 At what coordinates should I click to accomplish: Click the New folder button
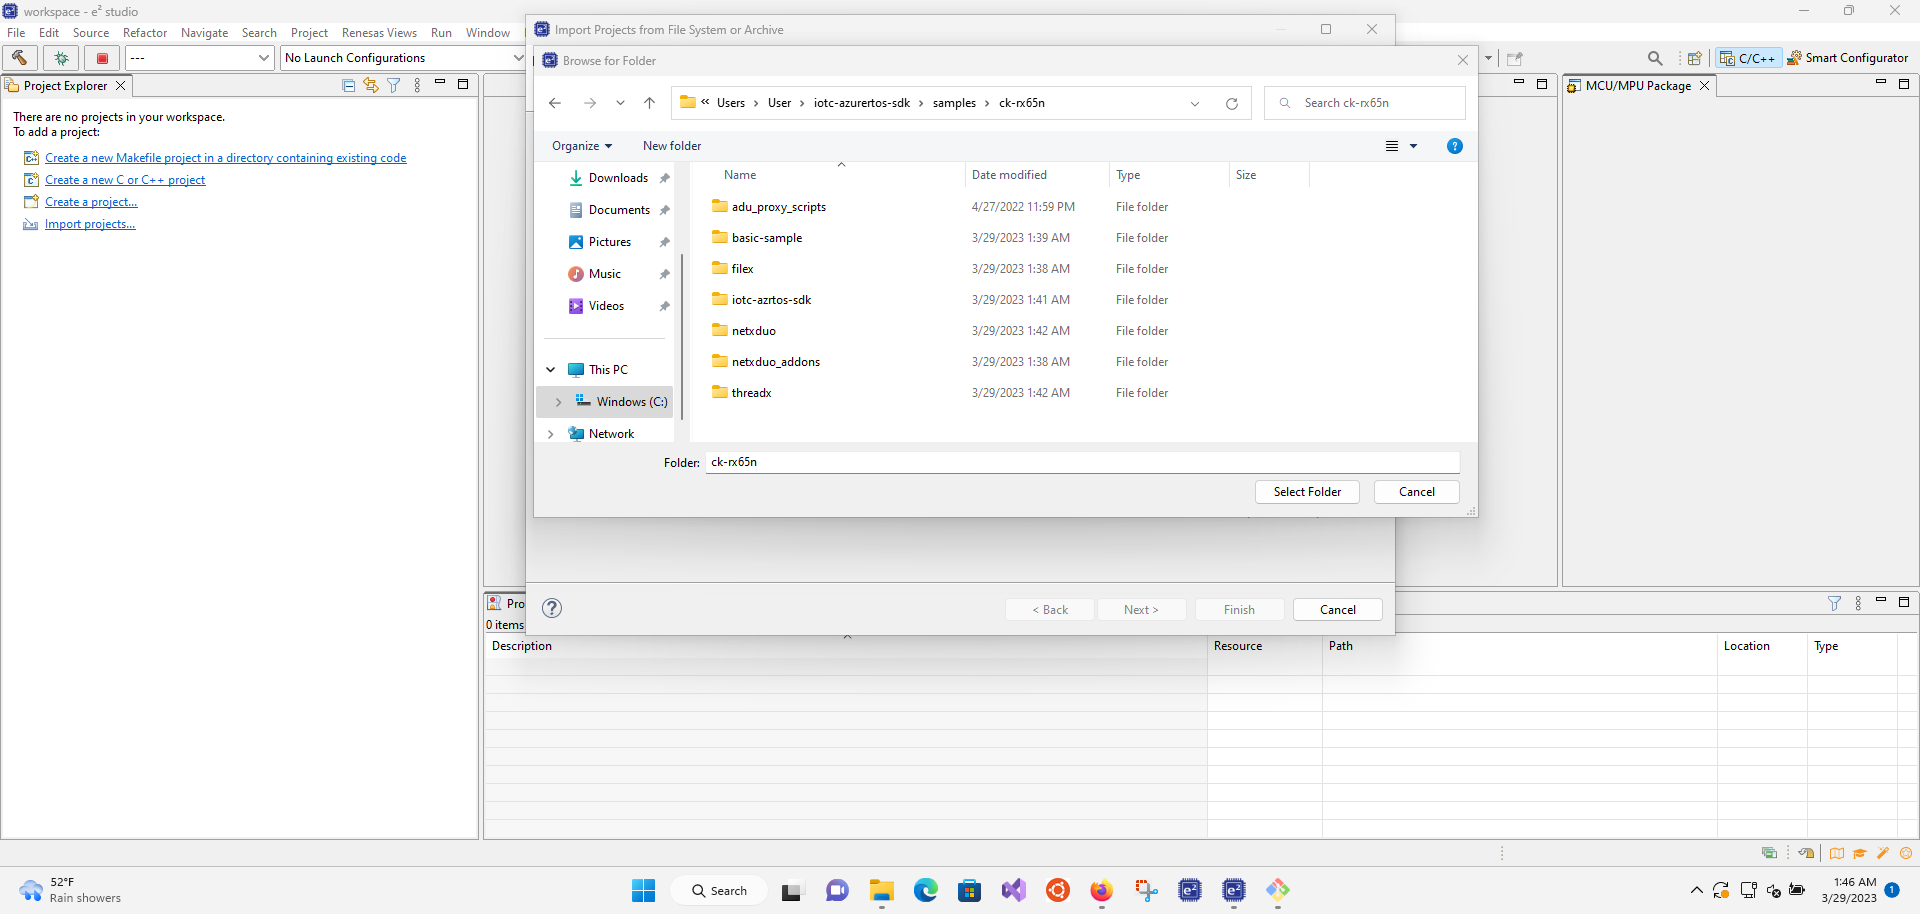click(672, 146)
